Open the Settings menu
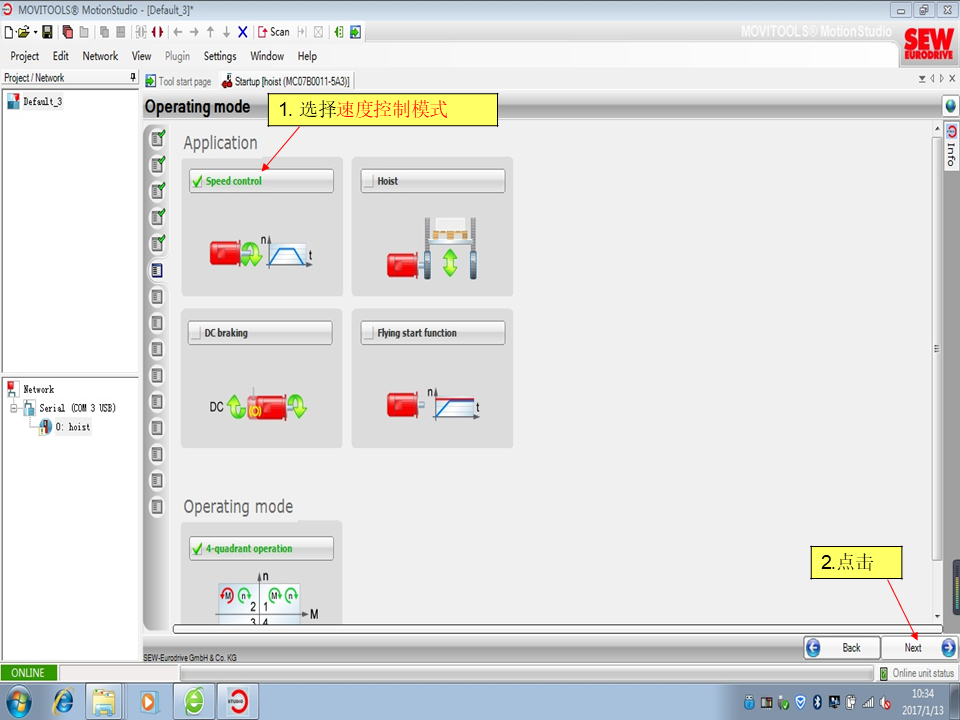960x720 pixels. (220, 56)
